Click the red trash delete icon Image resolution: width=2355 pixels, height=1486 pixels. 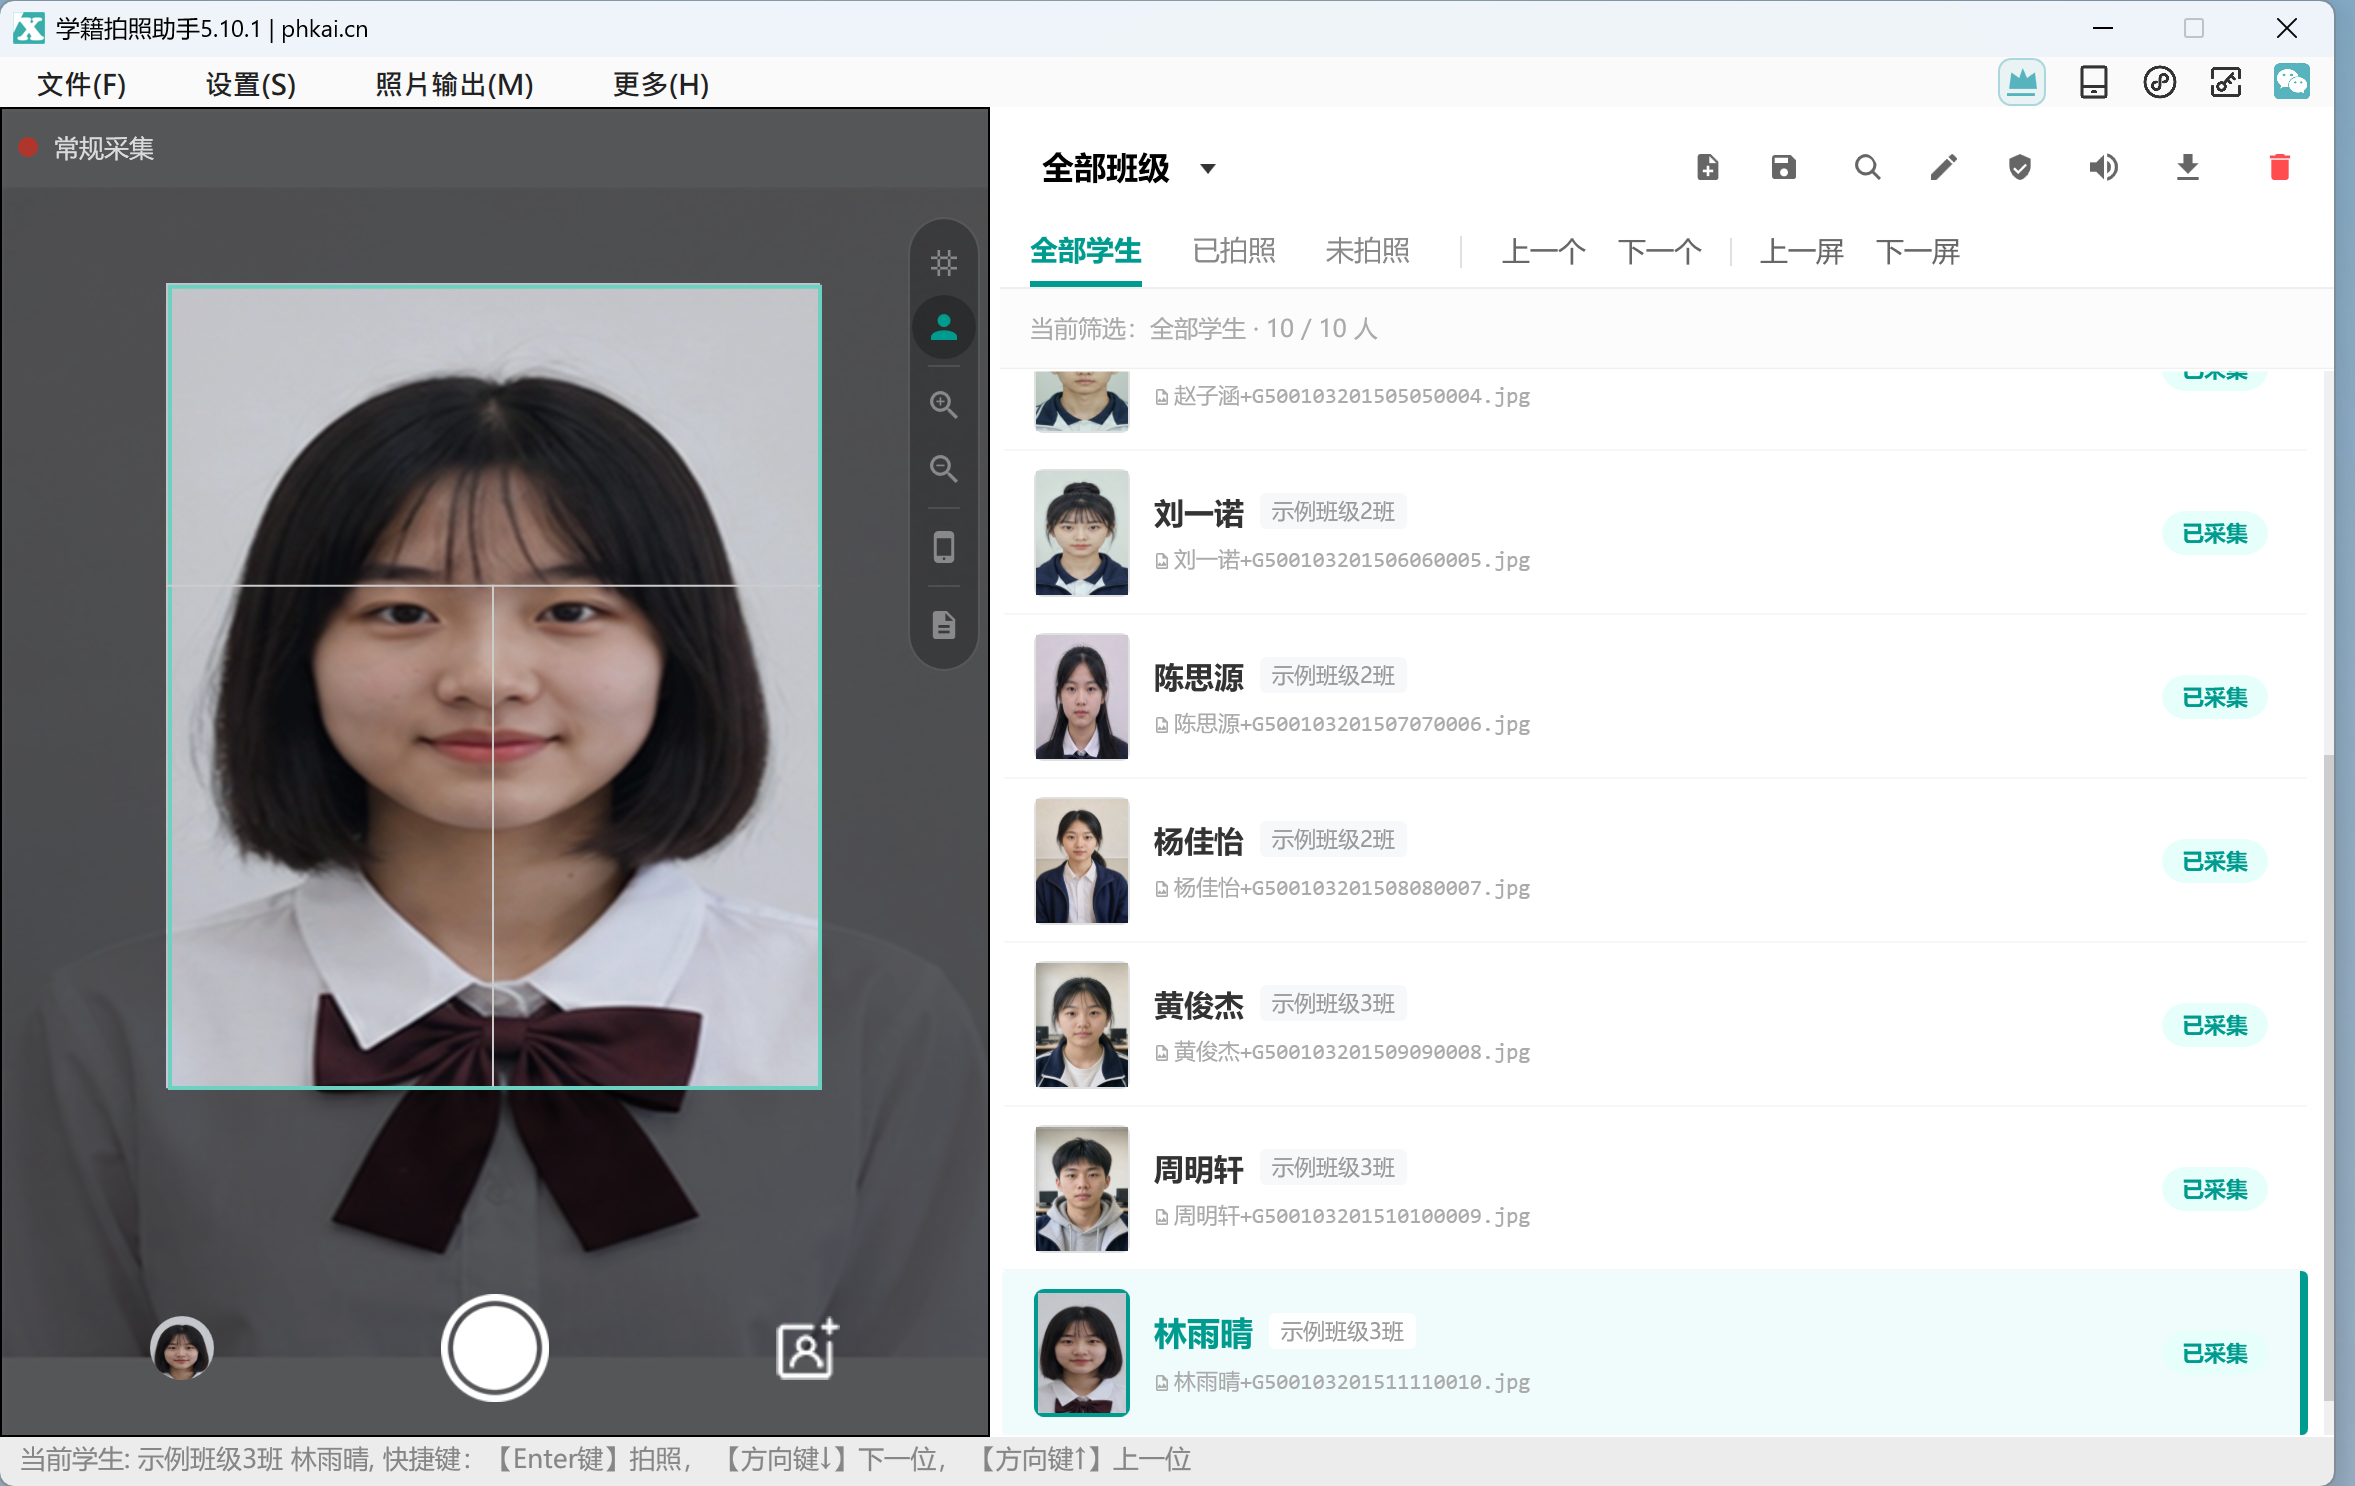[x=2279, y=167]
